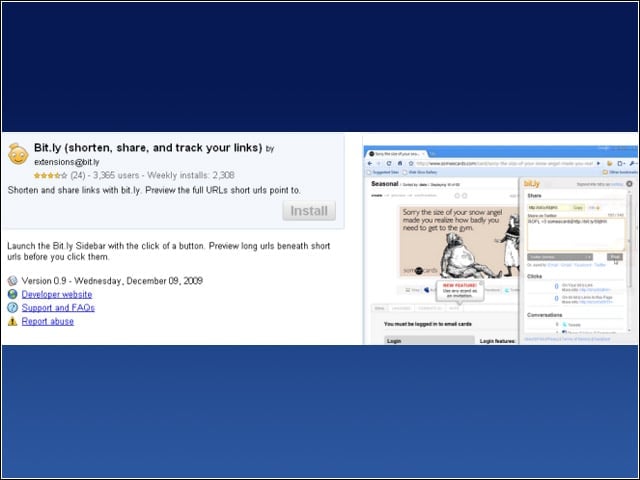Click the back arrow in screenshot browser
The width and height of the screenshot is (640, 480).
coord(370,163)
